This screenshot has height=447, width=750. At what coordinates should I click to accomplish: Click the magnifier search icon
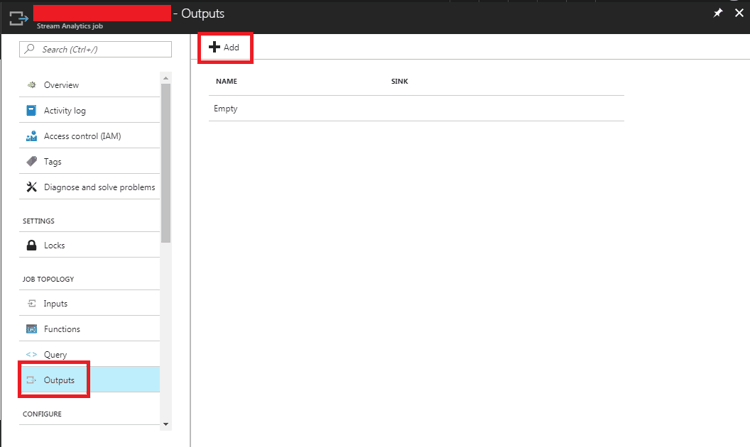(30, 49)
